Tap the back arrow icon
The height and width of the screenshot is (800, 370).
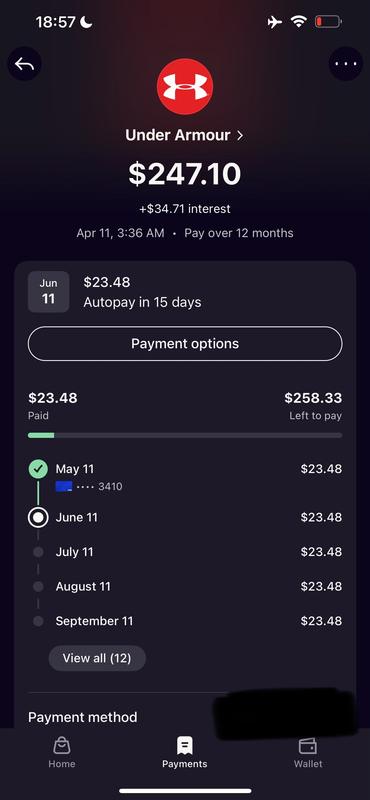pyautogui.click(x=24, y=64)
